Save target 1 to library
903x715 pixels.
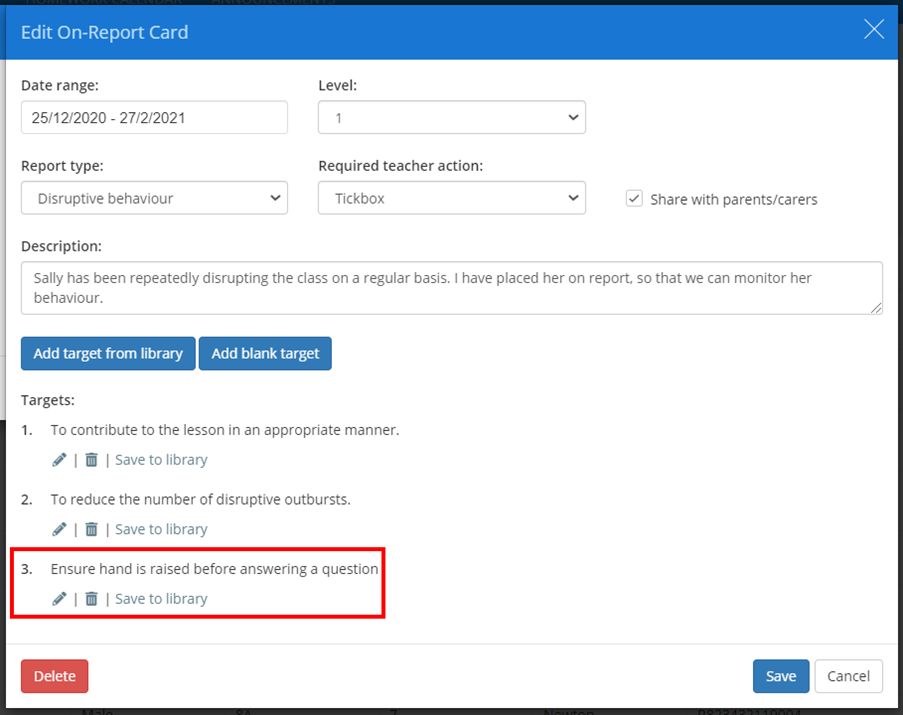pos(161,460)
